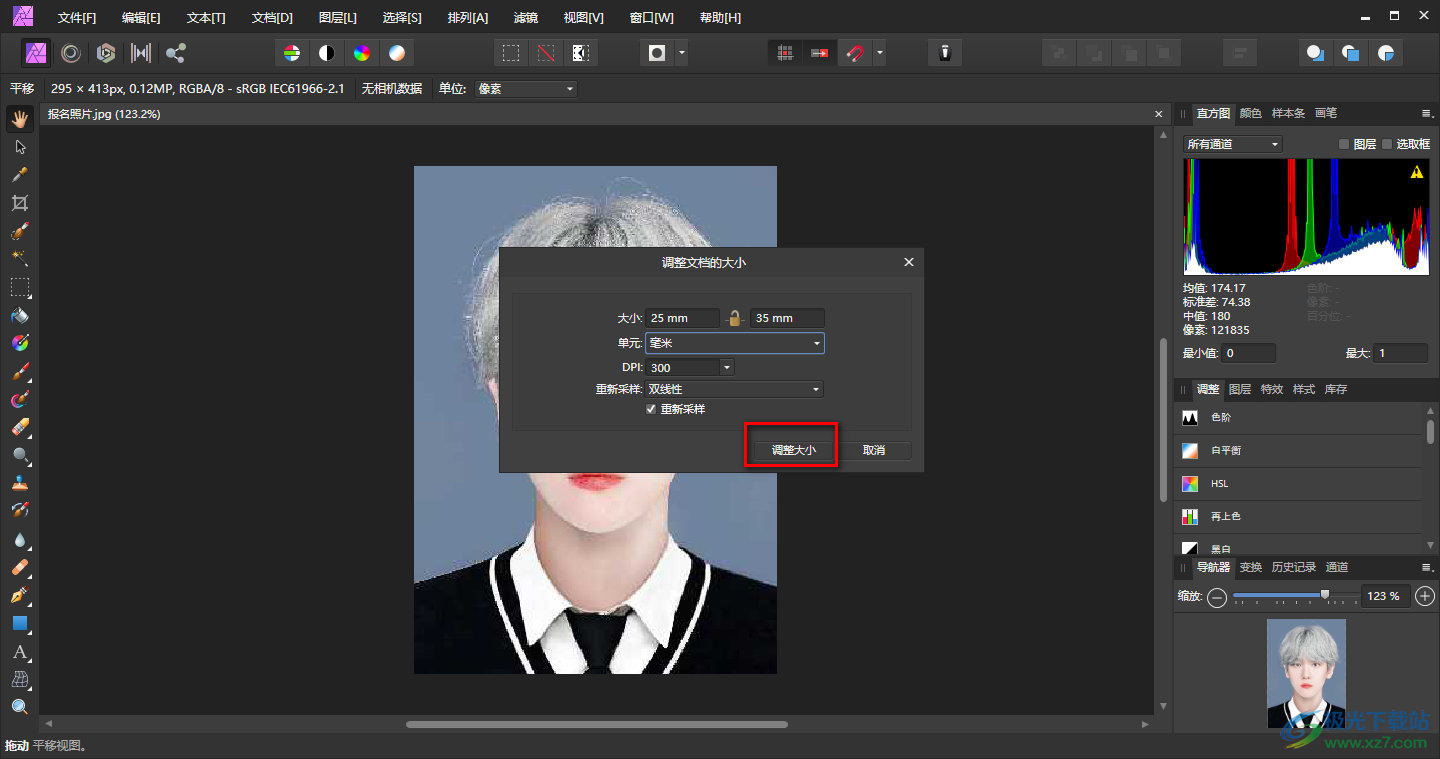This screenshot has height=759, width=1440.
Task: Close the 报名照片.jpg document tab
Action: [x=1158, y=114]
